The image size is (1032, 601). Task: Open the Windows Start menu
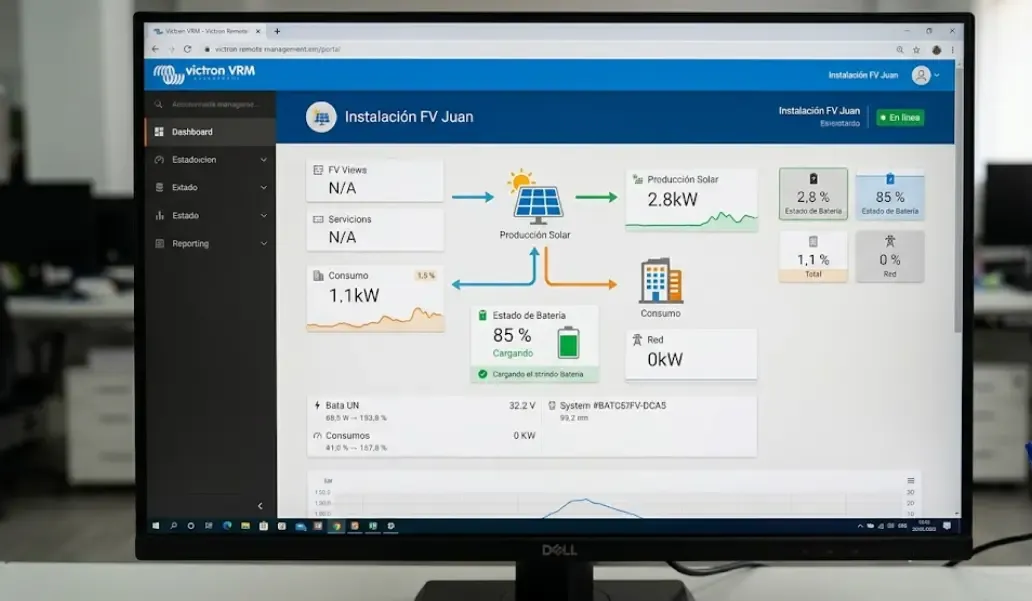point(156,526)
